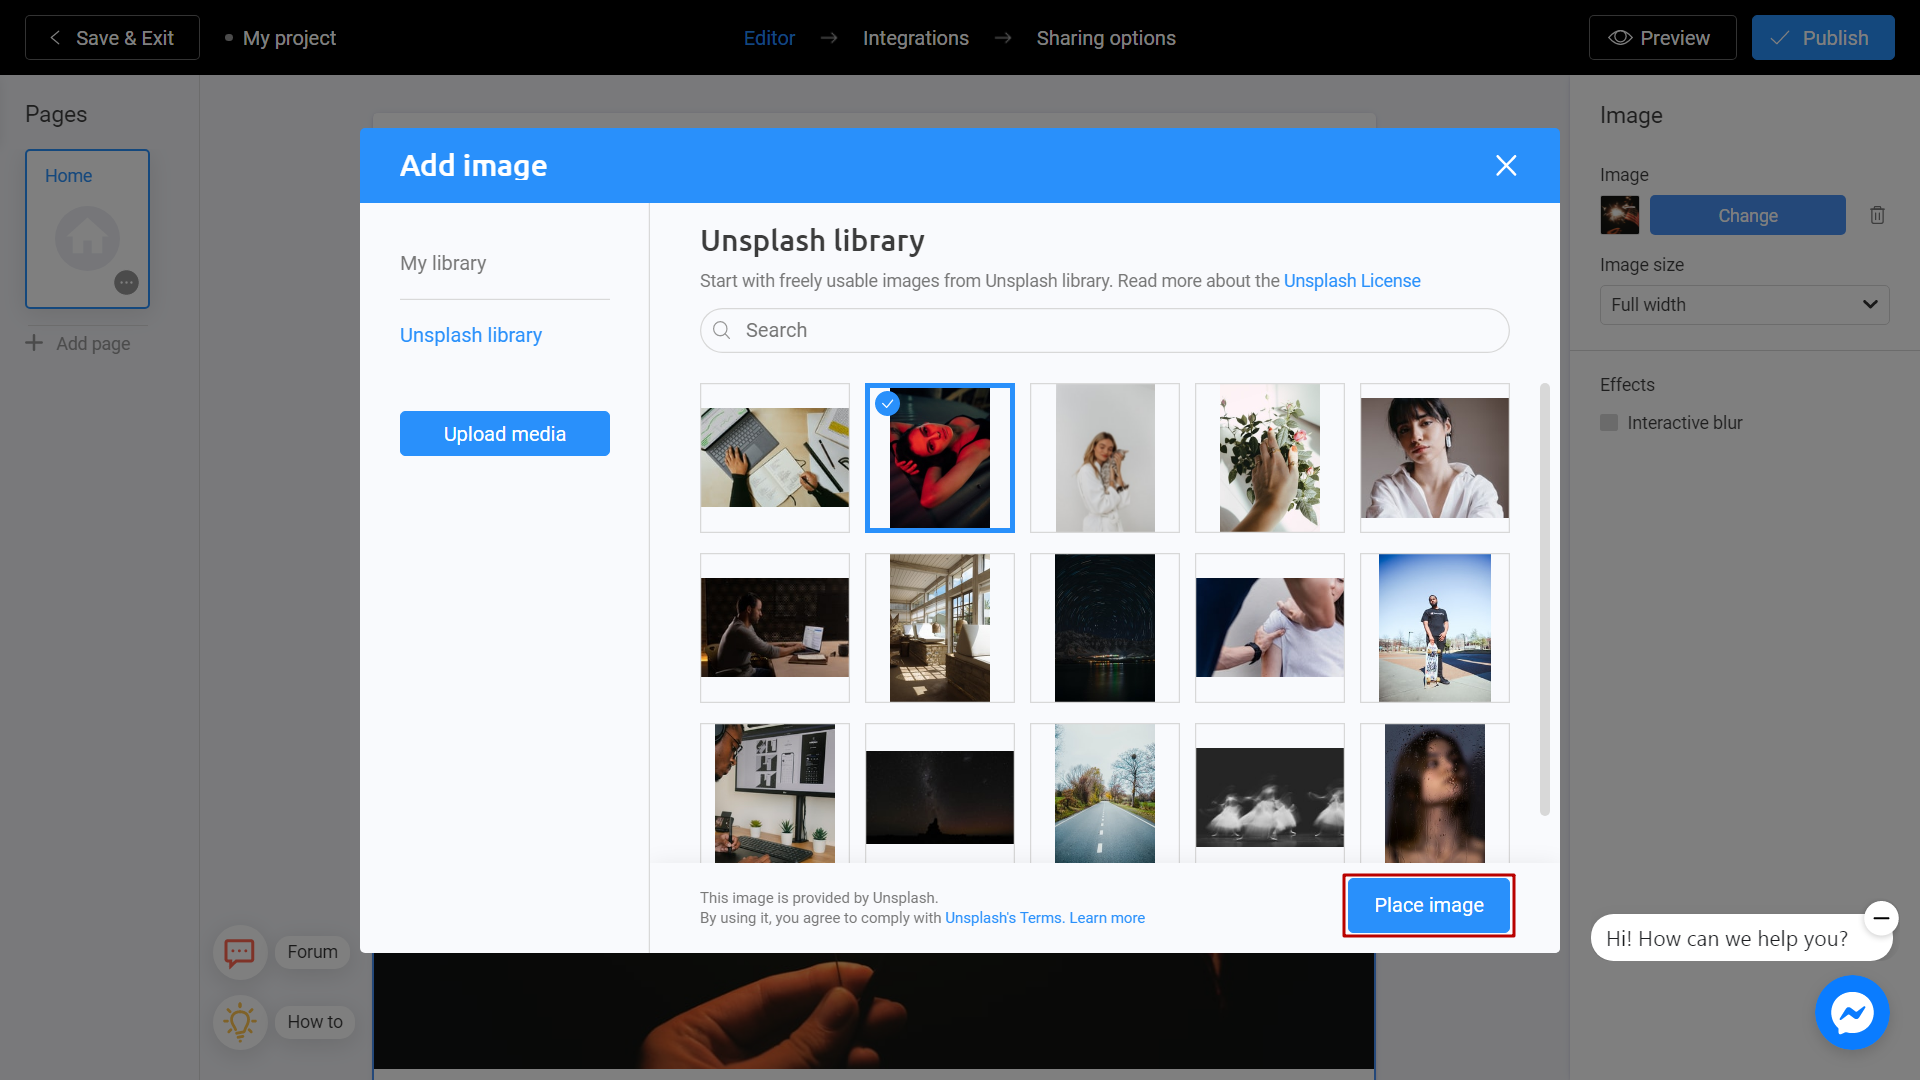Click the search icon in image search bar
The image size is (1920, 1080).
721,330
